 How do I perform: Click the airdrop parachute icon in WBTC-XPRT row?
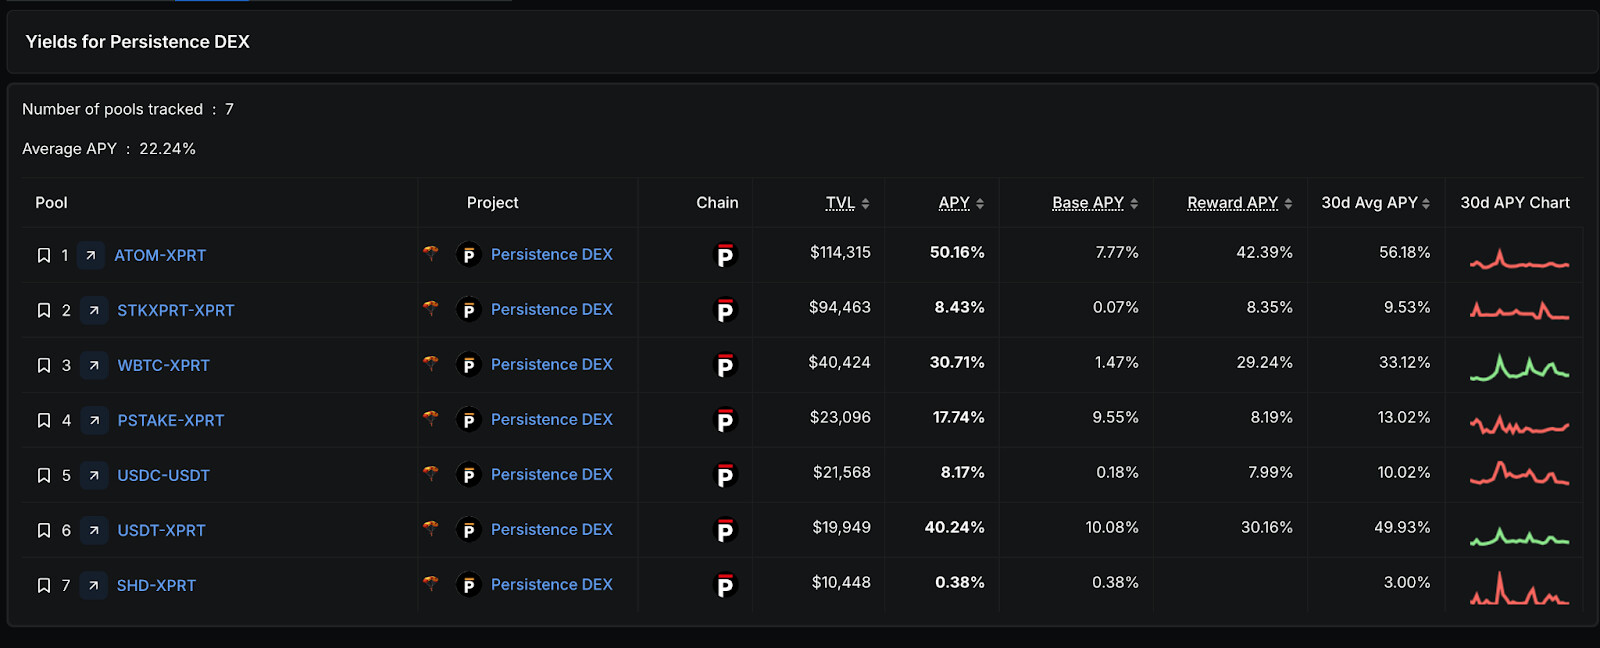coord(431,363)
